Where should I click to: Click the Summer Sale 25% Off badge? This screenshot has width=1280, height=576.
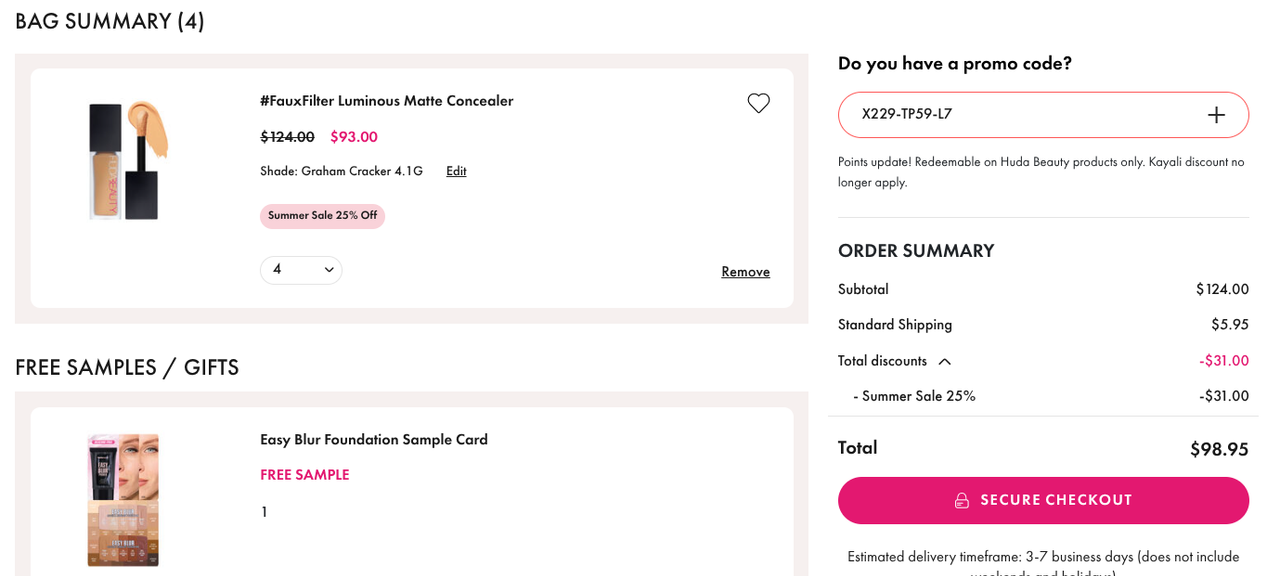[x=322, y=216]
